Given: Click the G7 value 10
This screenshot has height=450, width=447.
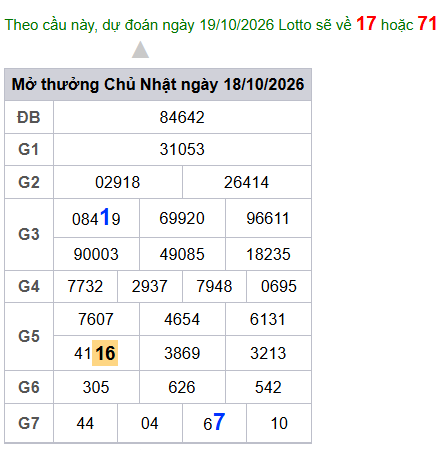Looking at the screenshot, I should (279, 423).
